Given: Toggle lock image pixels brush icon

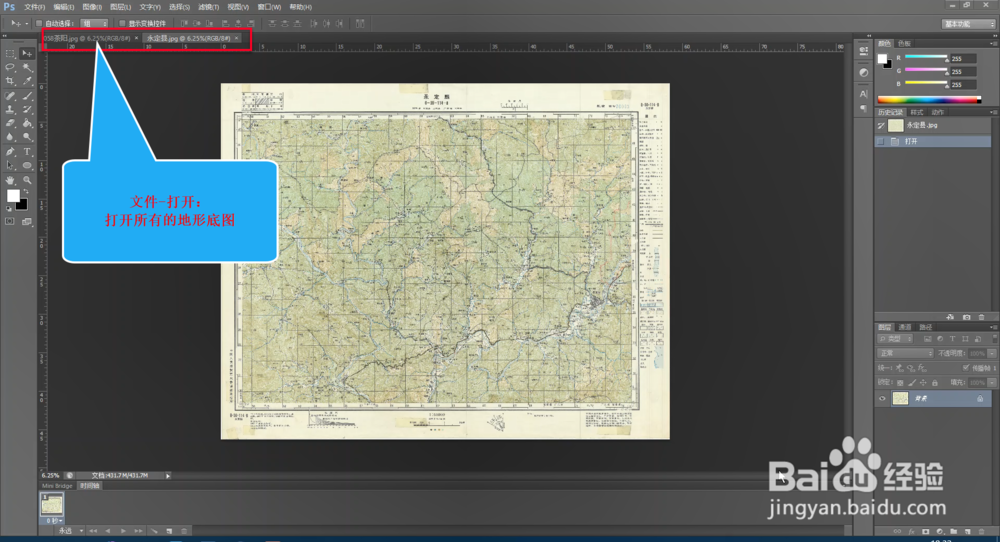Looking at the screenshot, I should pyautogui.click(x=912, y=383).
